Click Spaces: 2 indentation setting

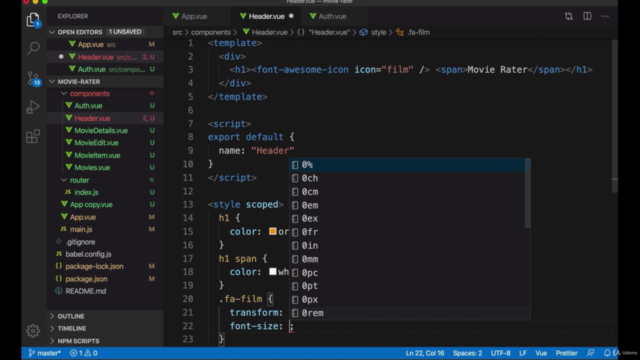pyautogui.click(x=467, y=353)
